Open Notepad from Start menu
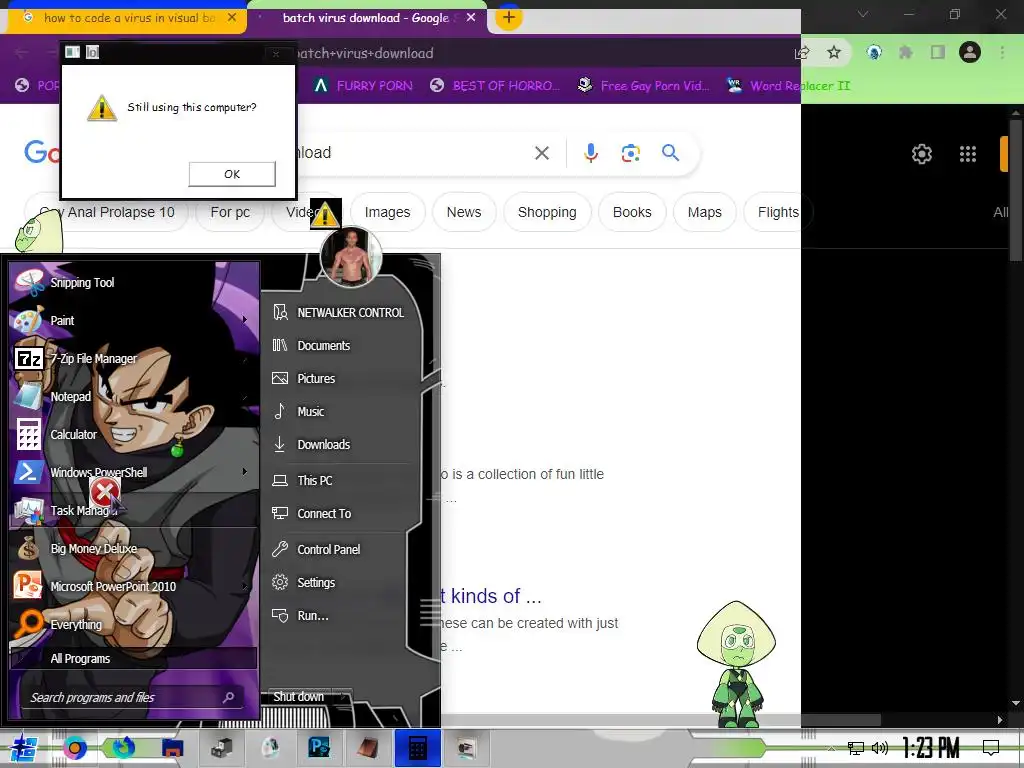Screen dimensions: 1024x768 [x=133, y=396]
